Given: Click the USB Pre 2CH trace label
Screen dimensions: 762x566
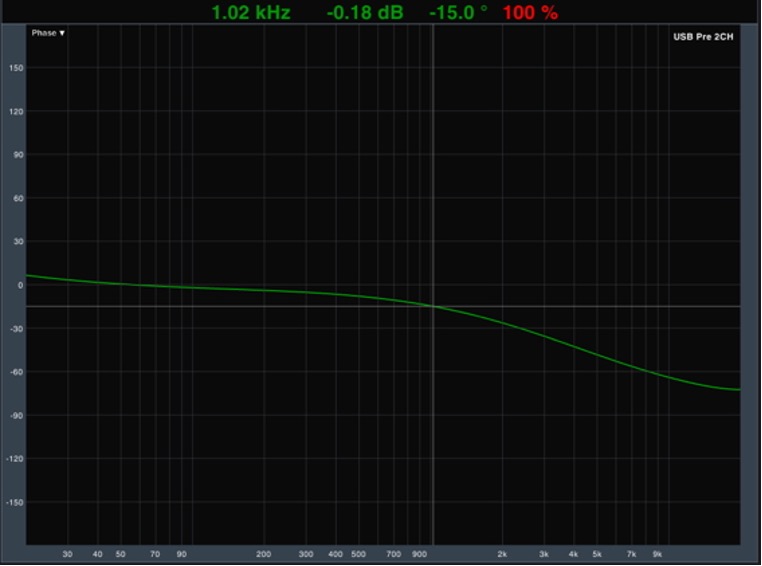Looking at the screenshot, I should point(703,37).
